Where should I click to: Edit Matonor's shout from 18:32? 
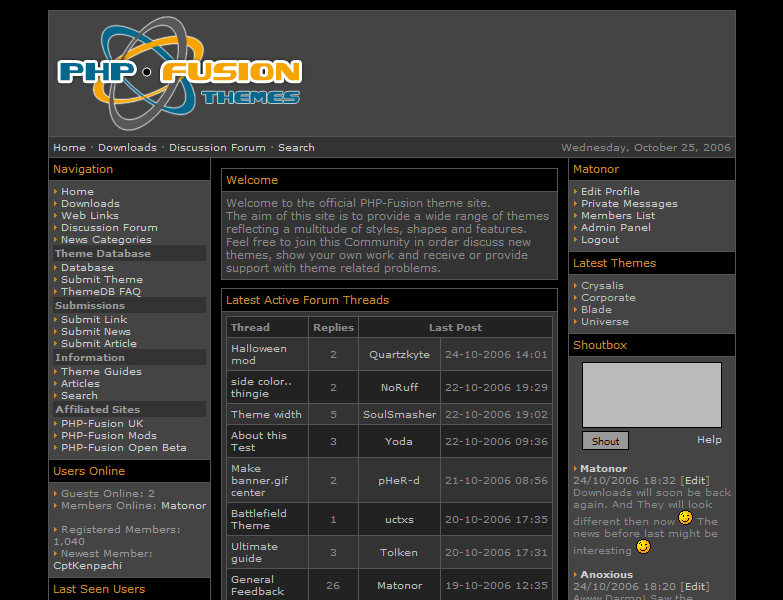[695, 481]
